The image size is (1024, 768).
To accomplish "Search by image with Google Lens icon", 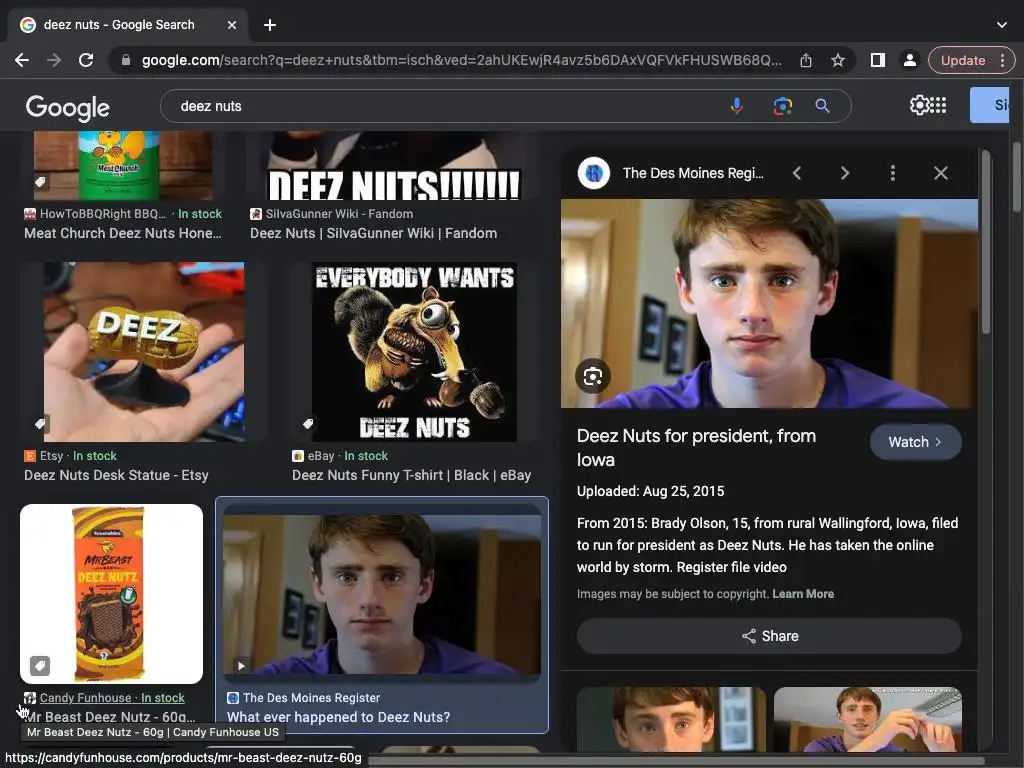I will (x=782, y=106).
